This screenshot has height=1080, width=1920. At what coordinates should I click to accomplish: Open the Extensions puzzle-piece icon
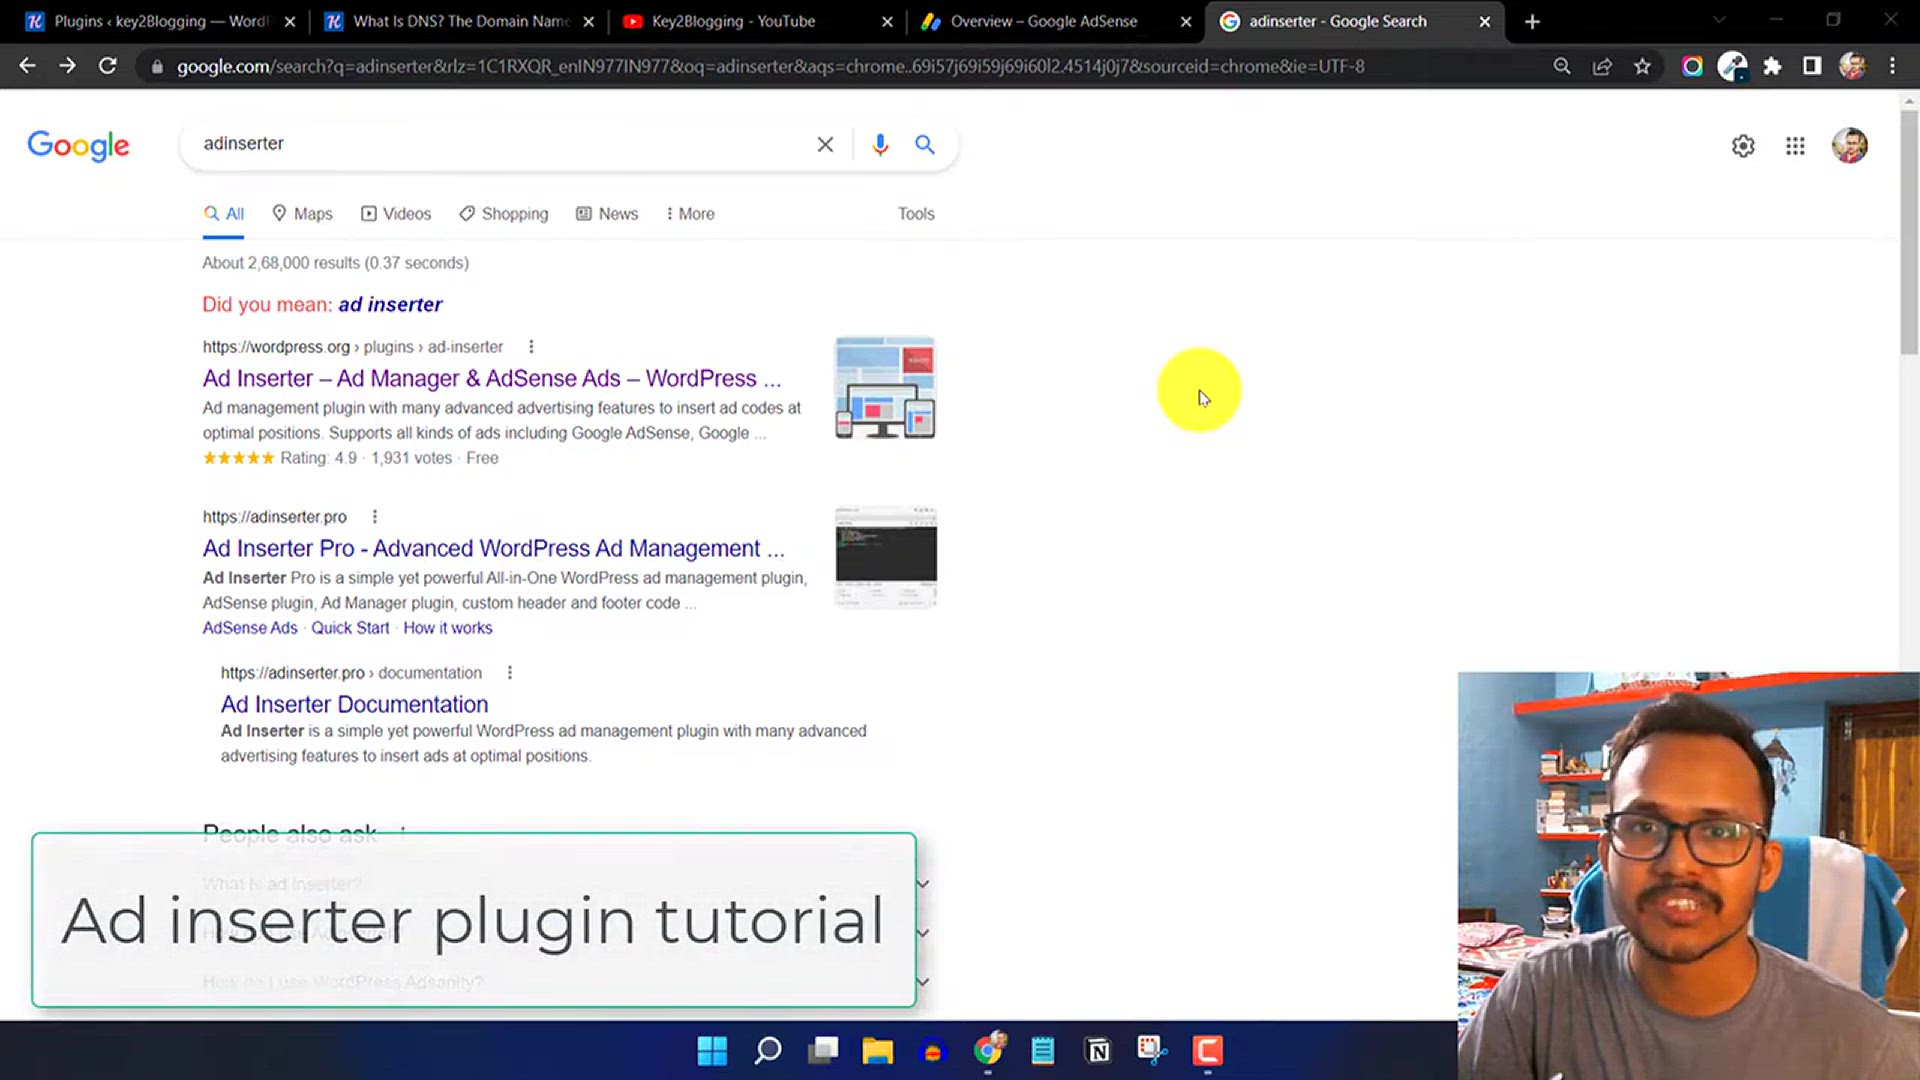[x=1772, y=66]
